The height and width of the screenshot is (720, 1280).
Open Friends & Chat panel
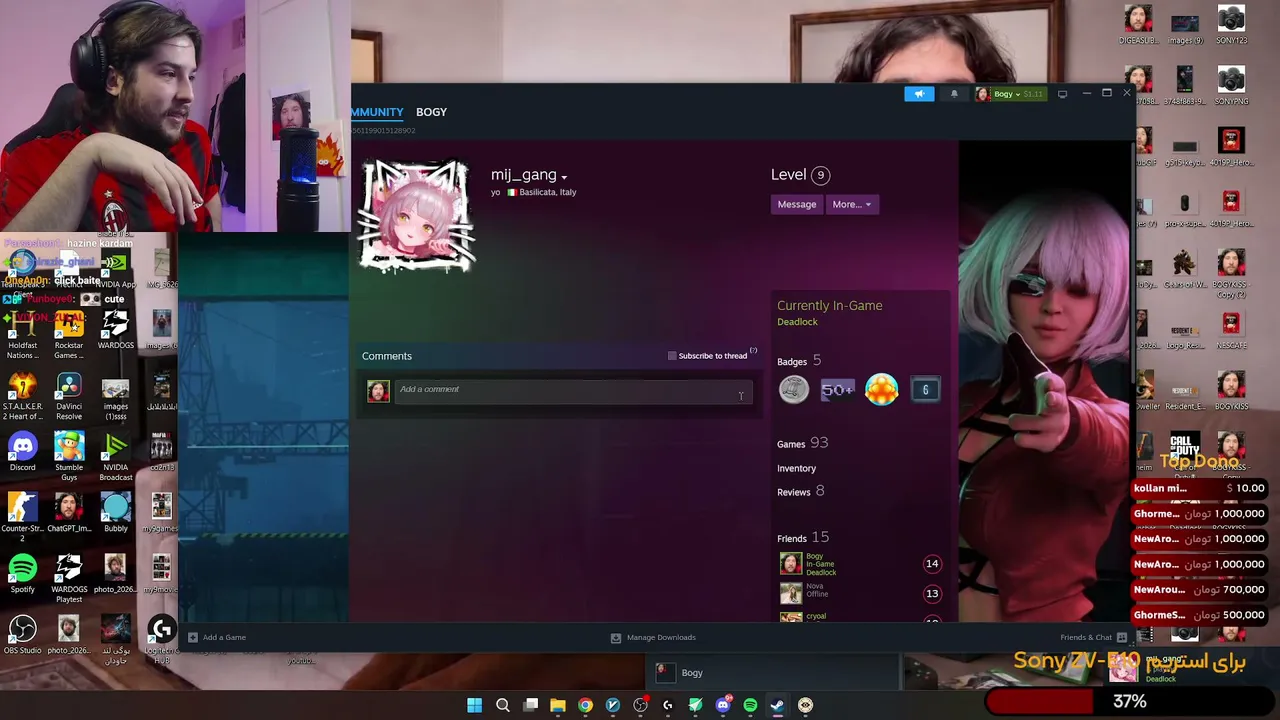tap(1093, 637)
